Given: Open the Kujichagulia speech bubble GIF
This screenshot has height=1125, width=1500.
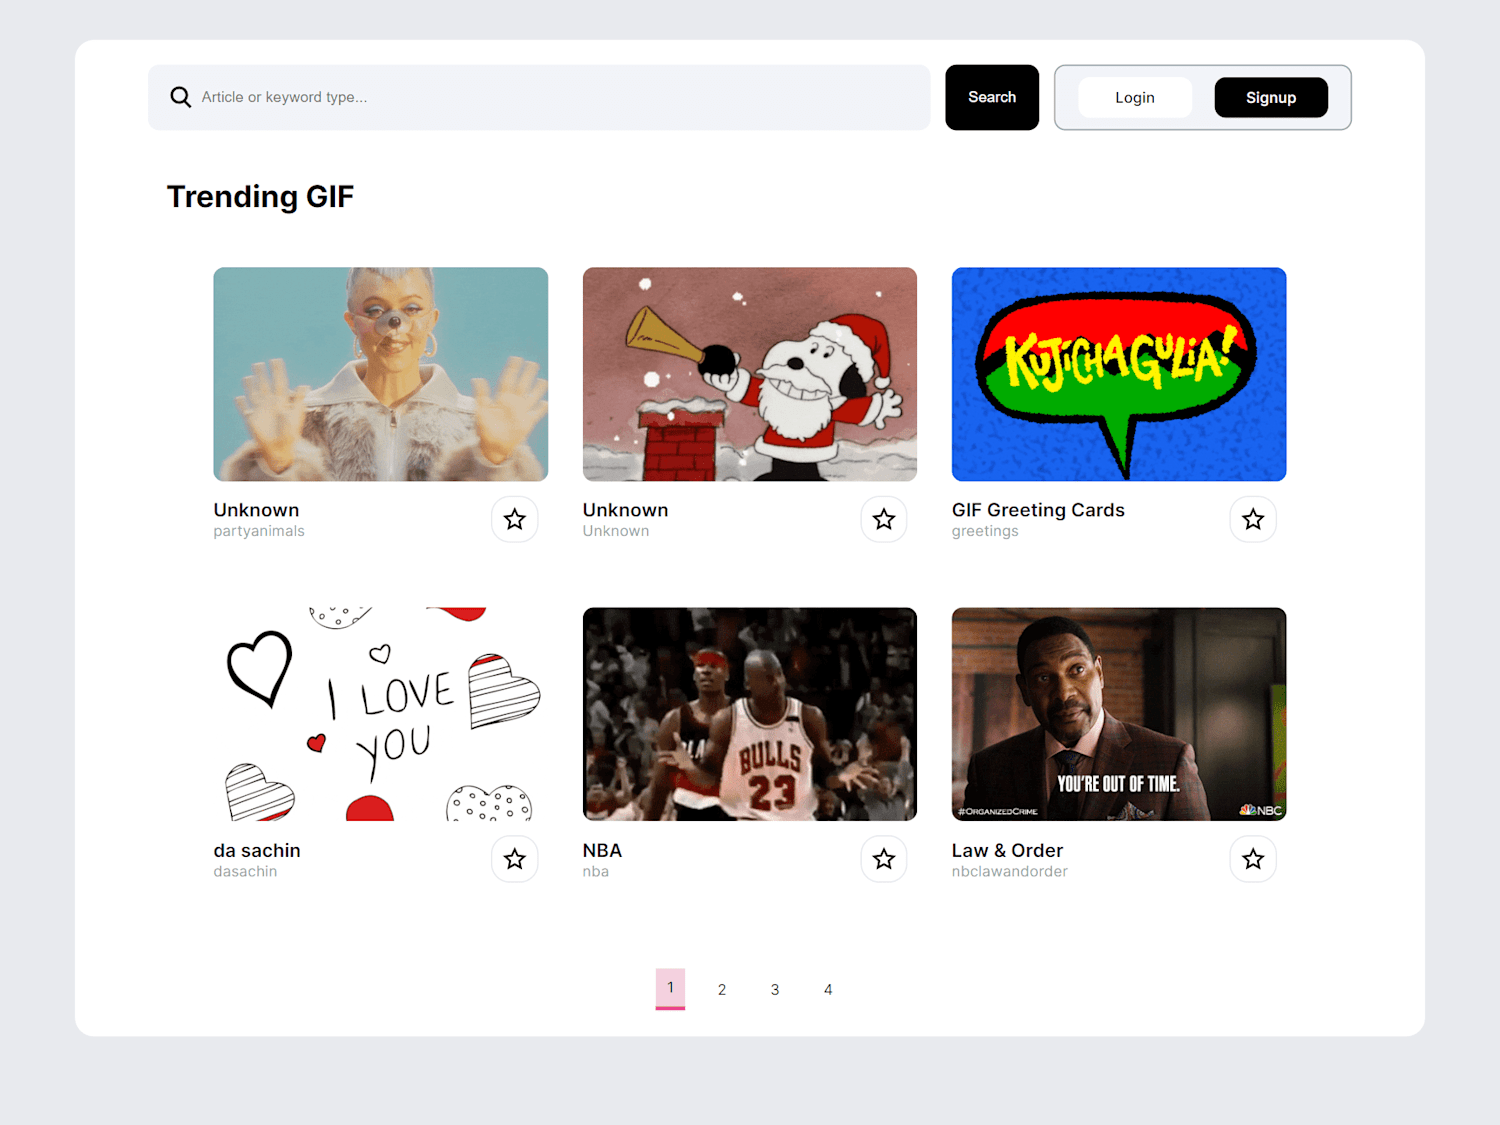Looking at the screenshot, I should point(1119,374).
